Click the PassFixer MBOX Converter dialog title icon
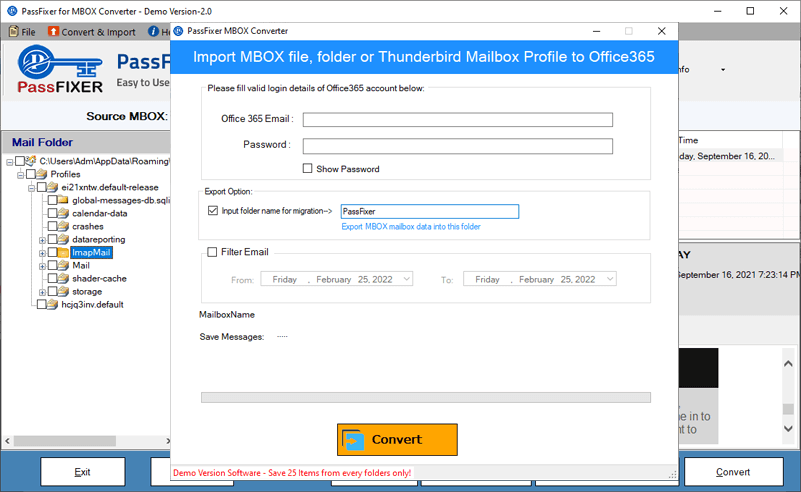This screenshot has height=492, width=801. click(x=178, y=31)
